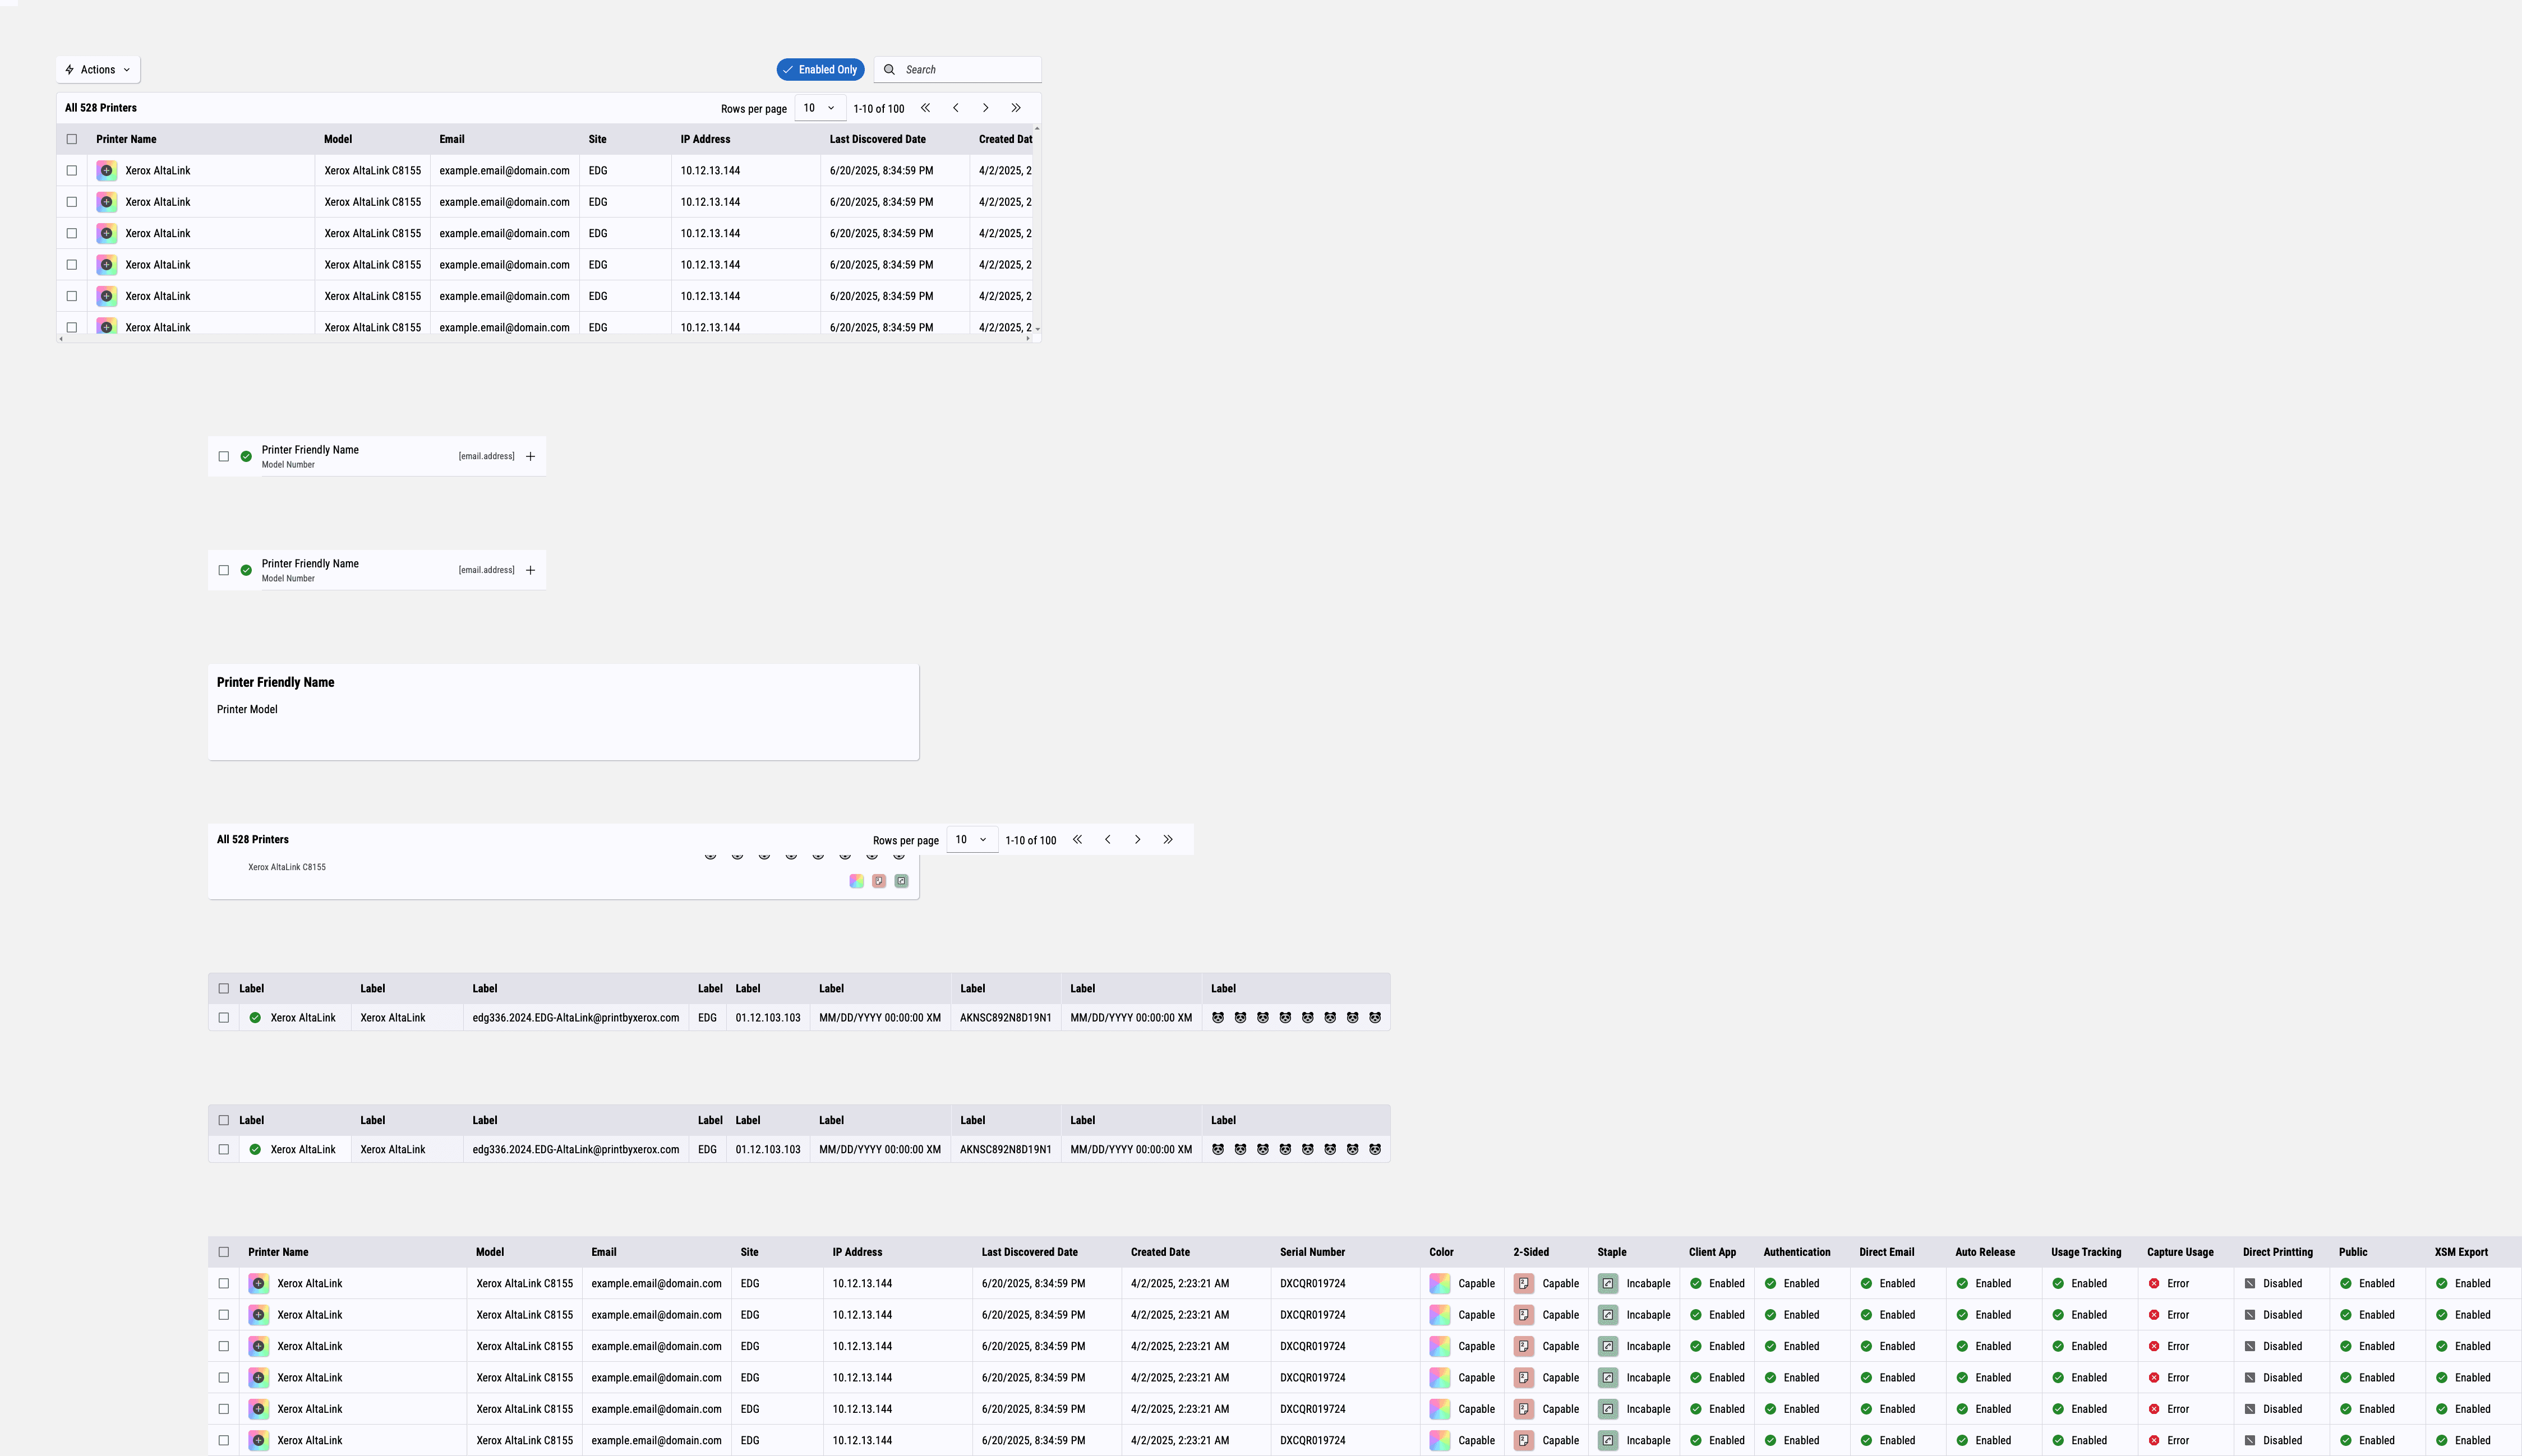This screenshot has height=1456, width=2522.
Task: Click the last page icon in the lower pagination bar
Action: [x=1167, y=840]
